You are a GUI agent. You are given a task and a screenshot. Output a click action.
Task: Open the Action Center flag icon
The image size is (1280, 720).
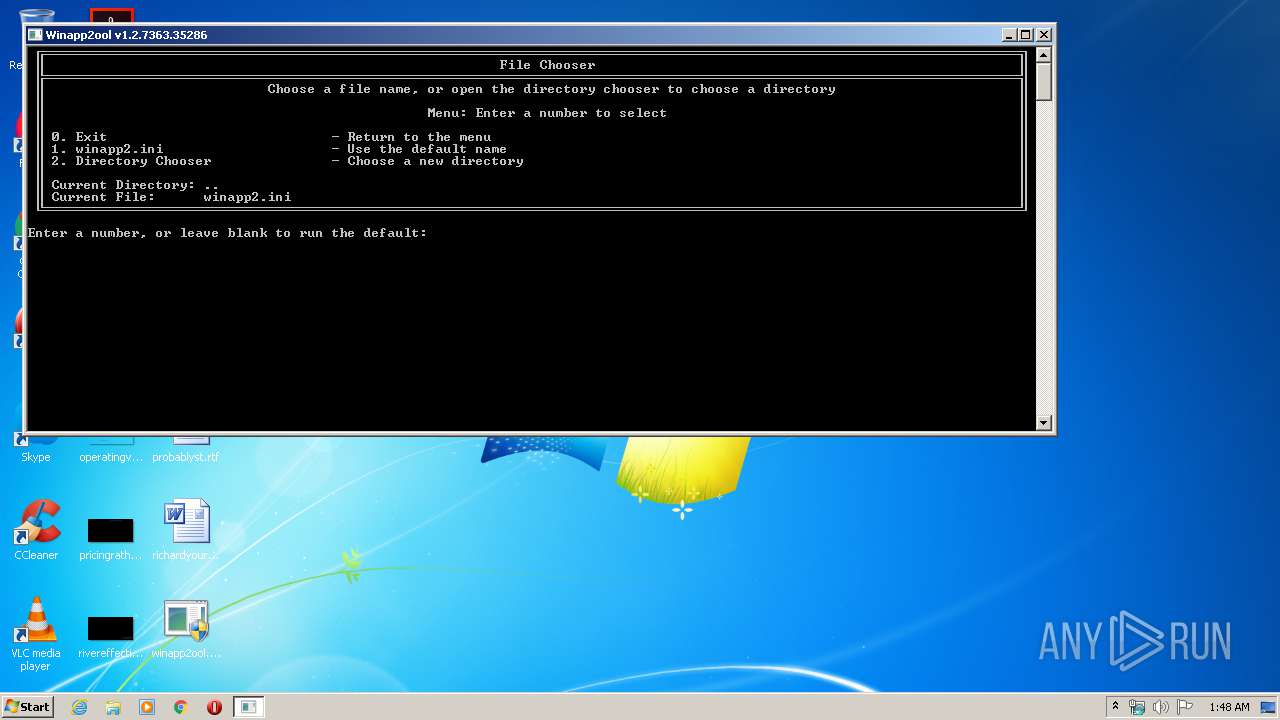(x=1185, y=707)
